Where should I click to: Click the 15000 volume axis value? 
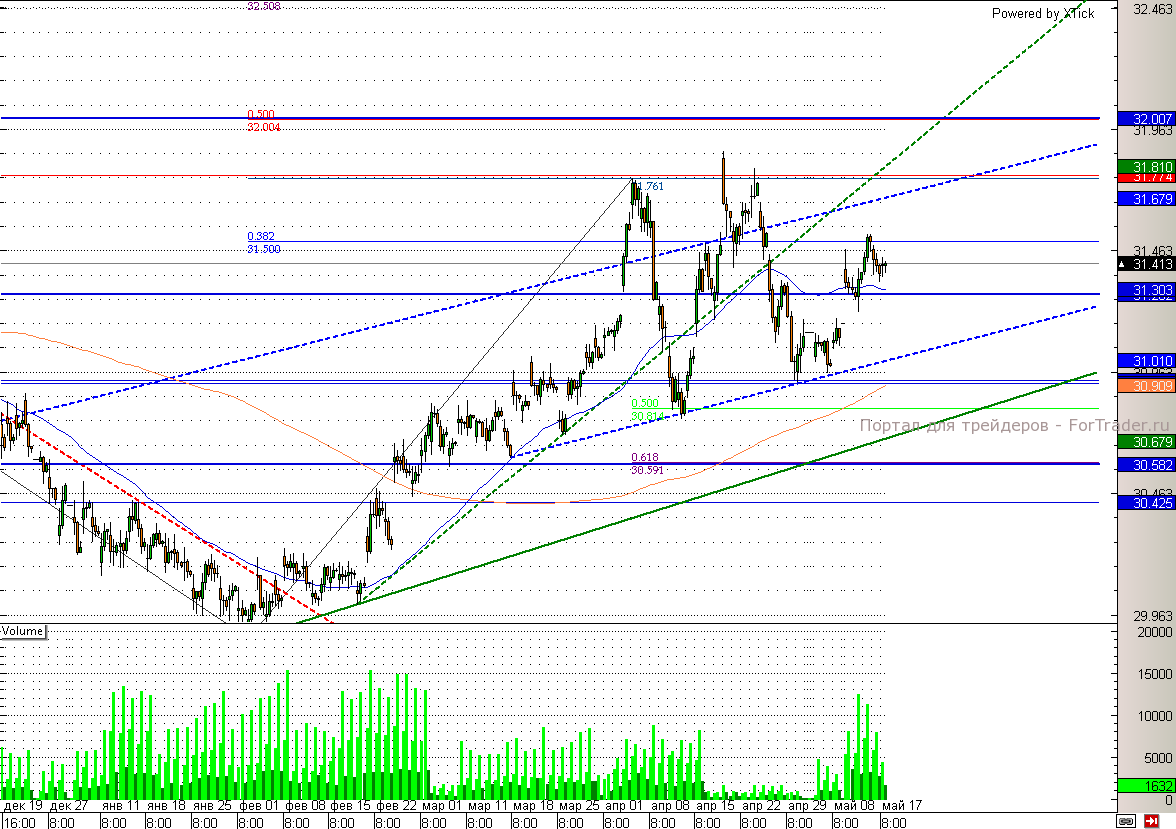1155,674
